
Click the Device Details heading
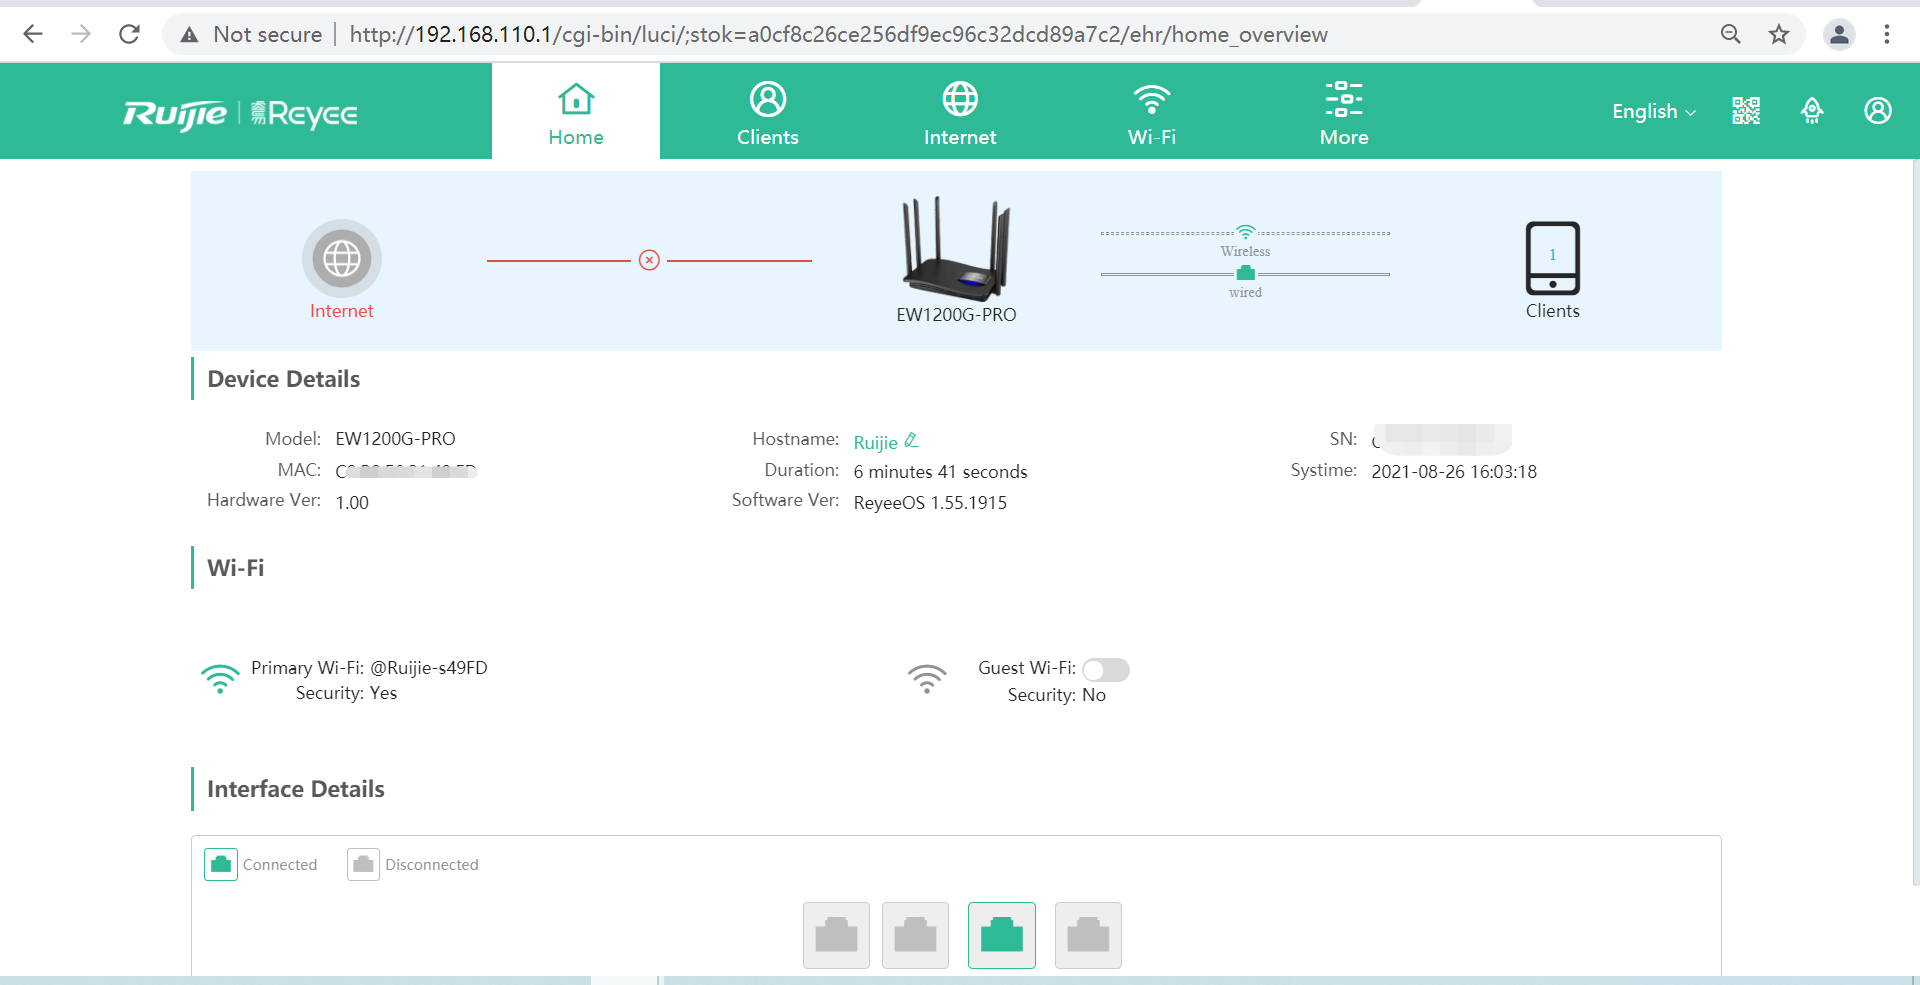pyautogui.click(x=284, y=379)
